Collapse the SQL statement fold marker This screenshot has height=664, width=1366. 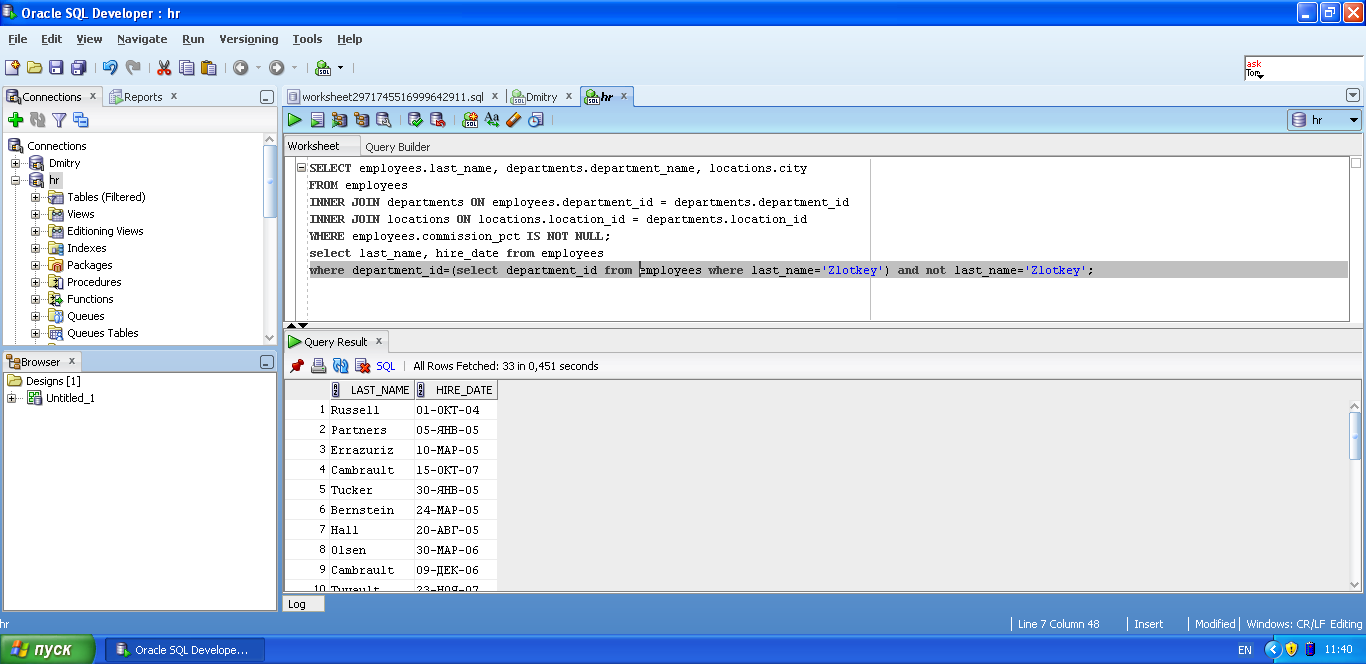coord(301,168)
